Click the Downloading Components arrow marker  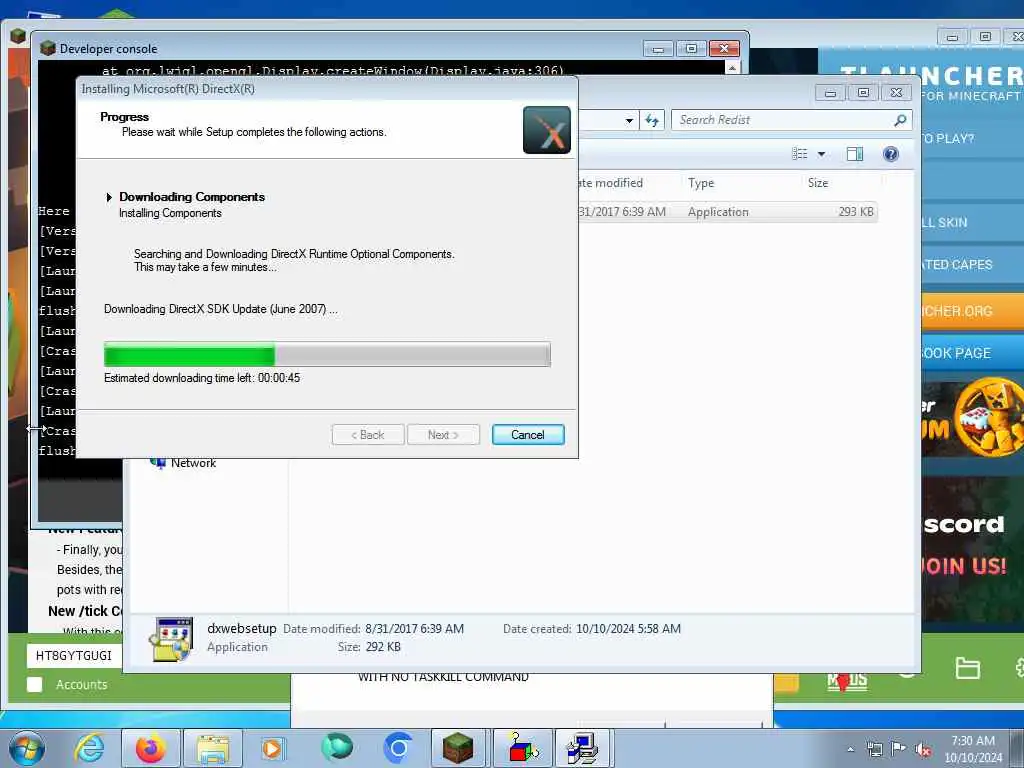pyautogui.click(x=109, y=197)
